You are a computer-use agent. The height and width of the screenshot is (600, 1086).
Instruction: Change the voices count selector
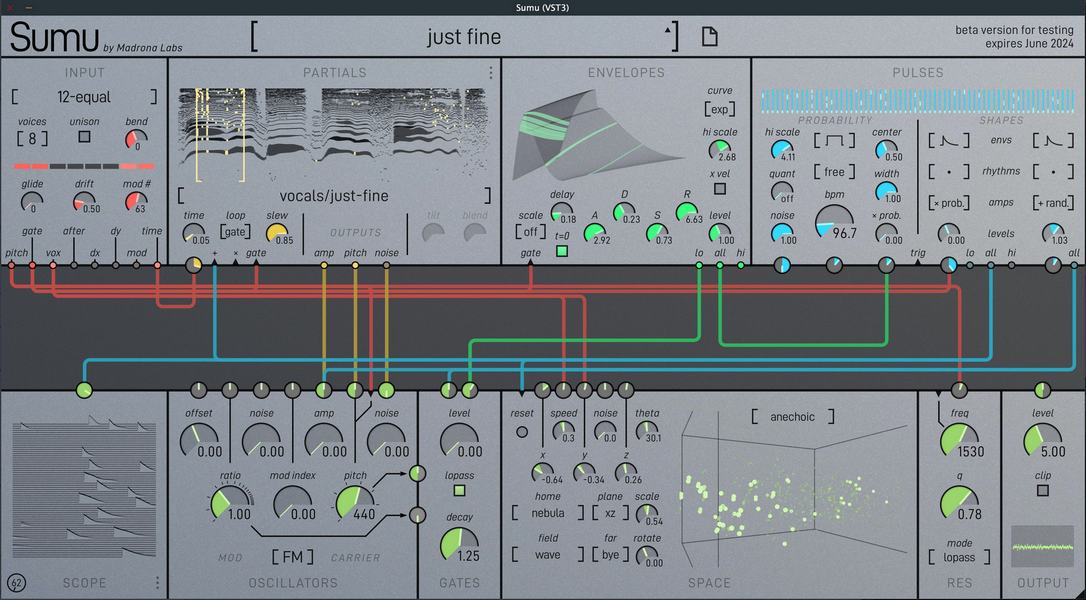[33, 139]
